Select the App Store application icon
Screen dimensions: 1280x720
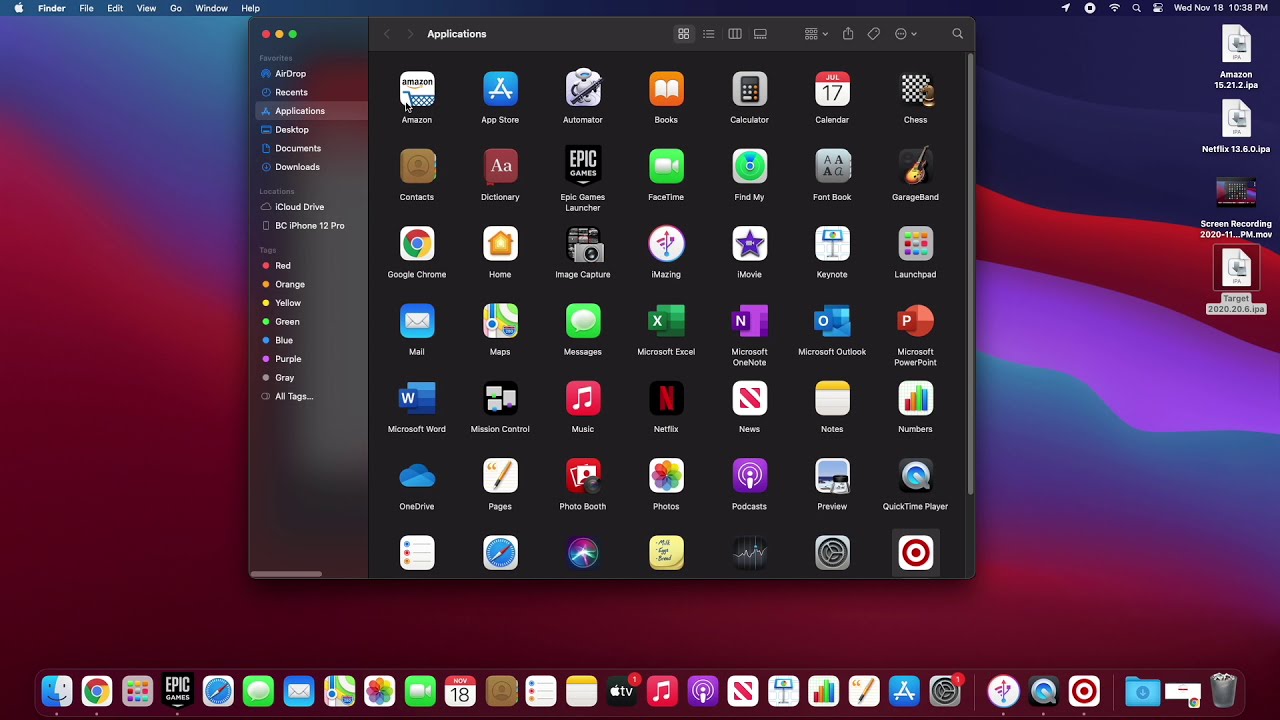coord(500,89)
